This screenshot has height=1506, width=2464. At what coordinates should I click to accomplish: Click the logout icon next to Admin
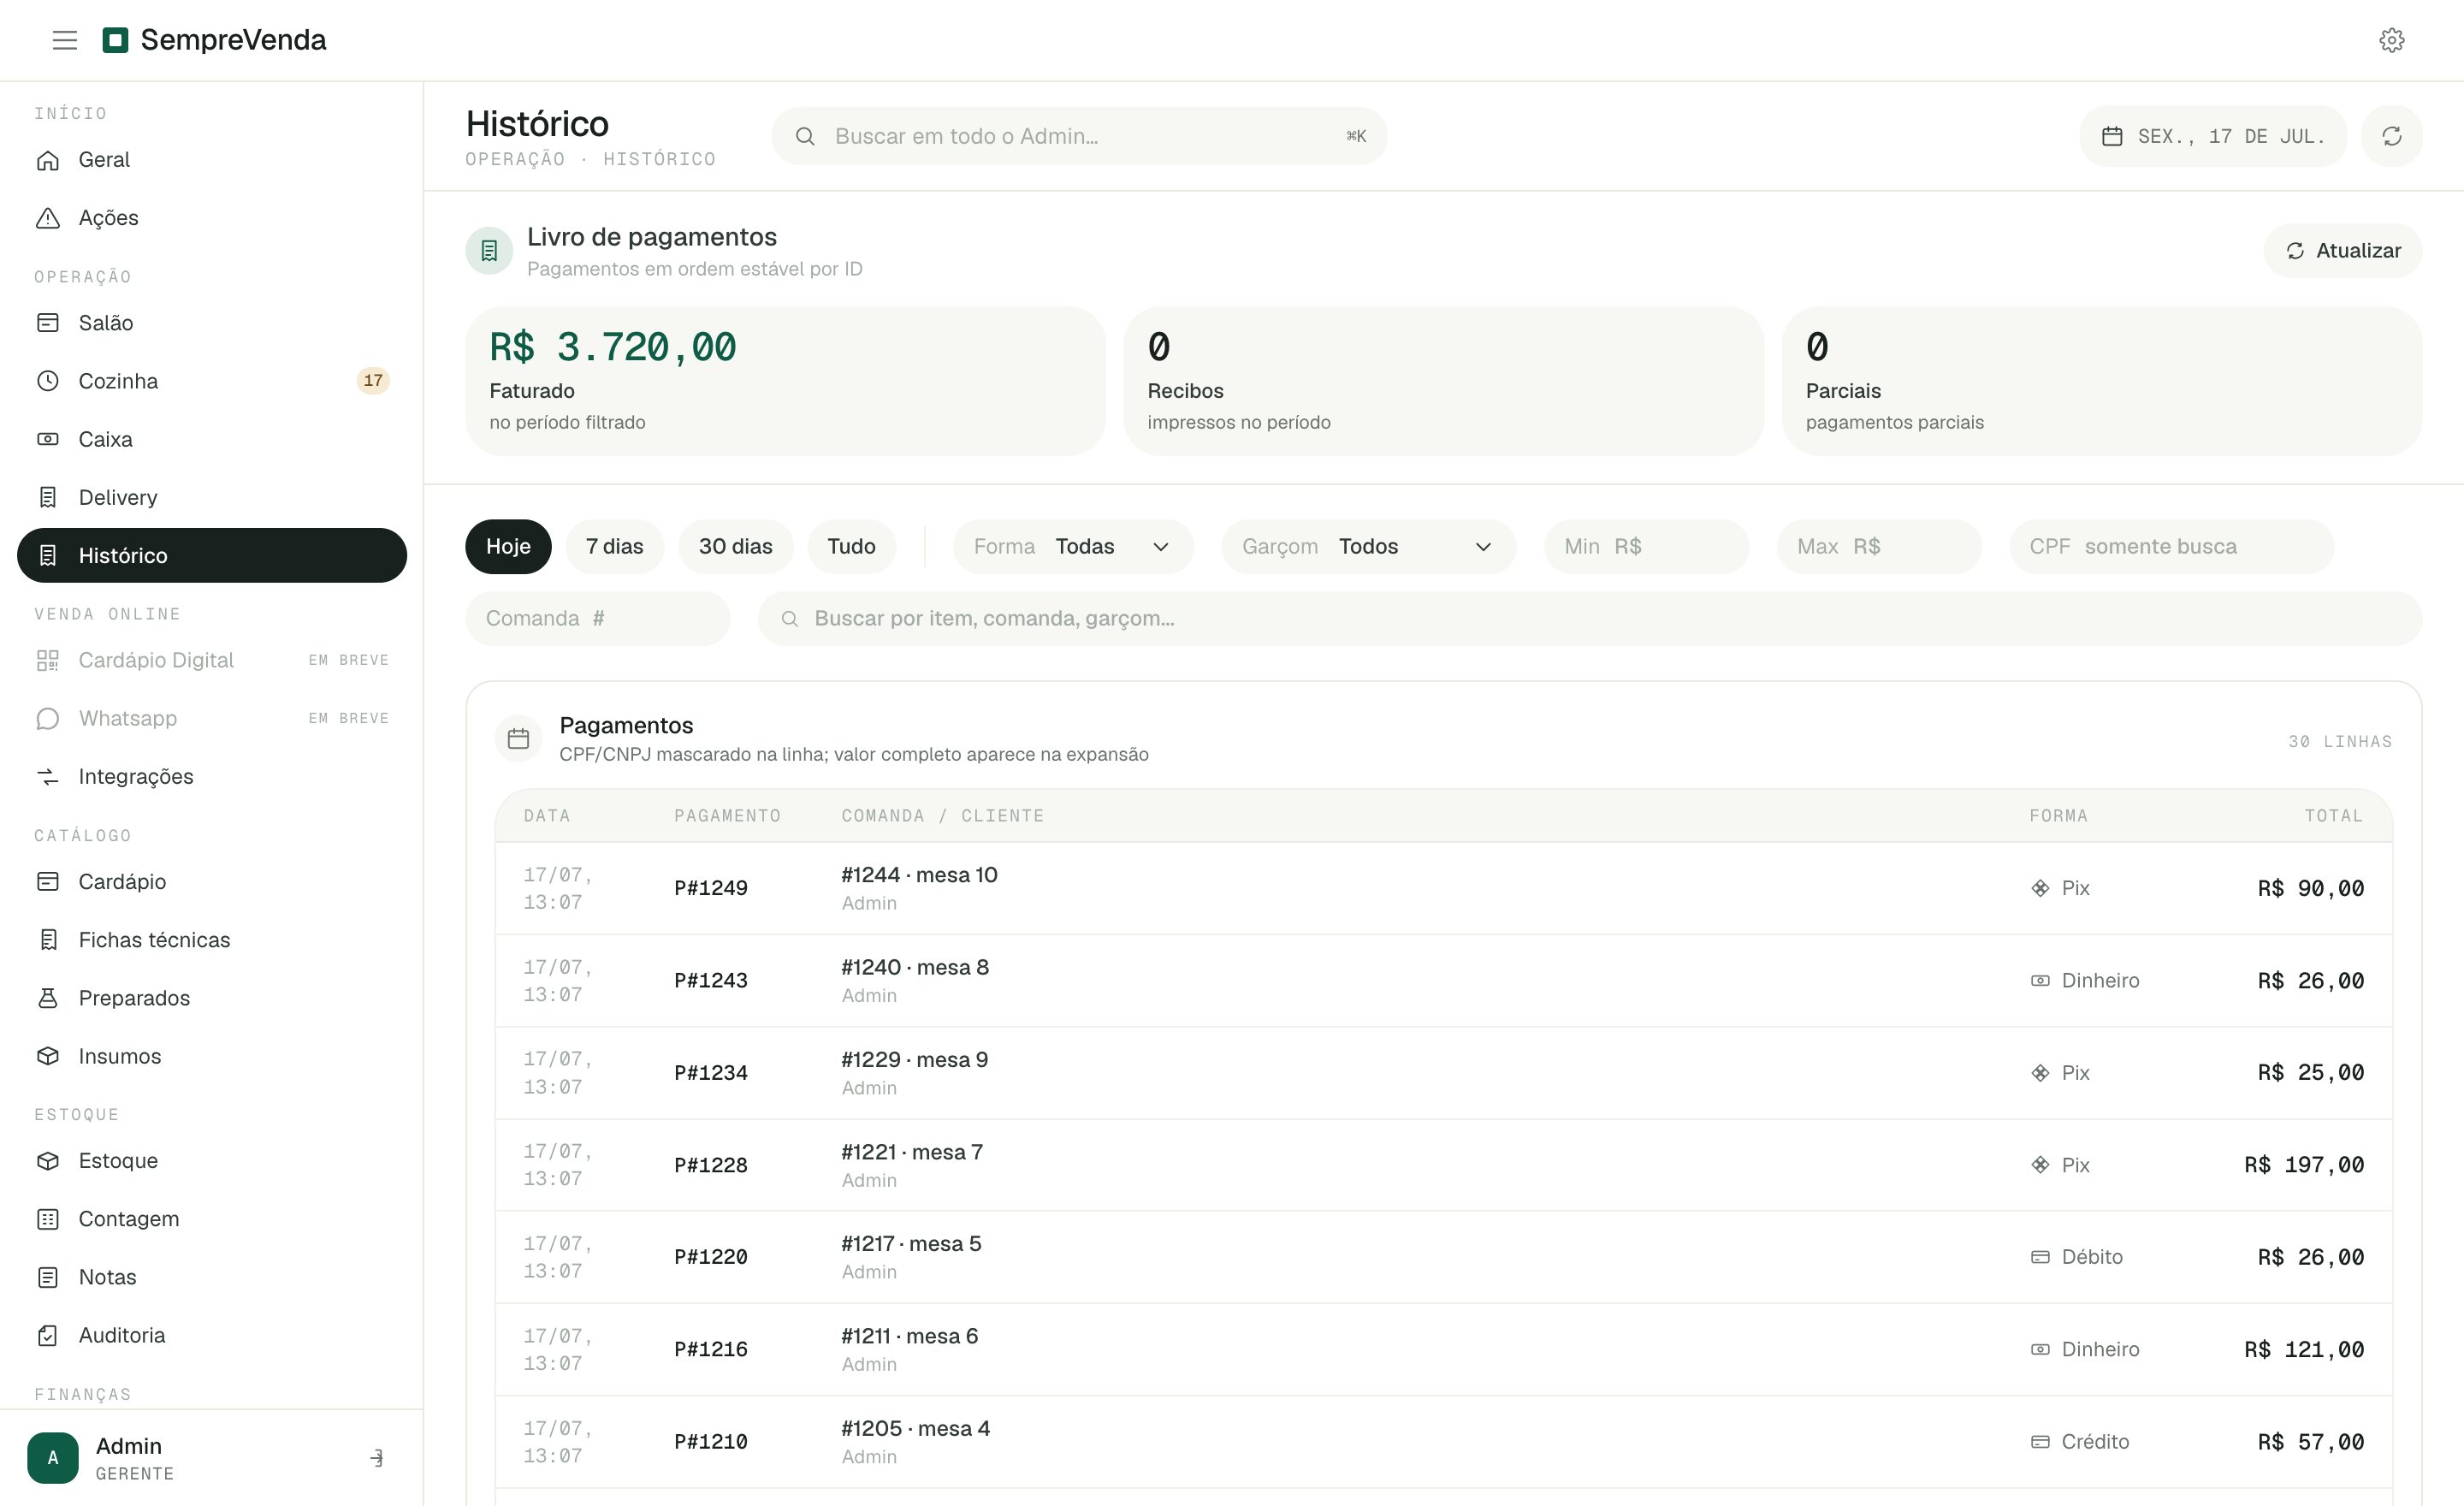(377, 1457)
